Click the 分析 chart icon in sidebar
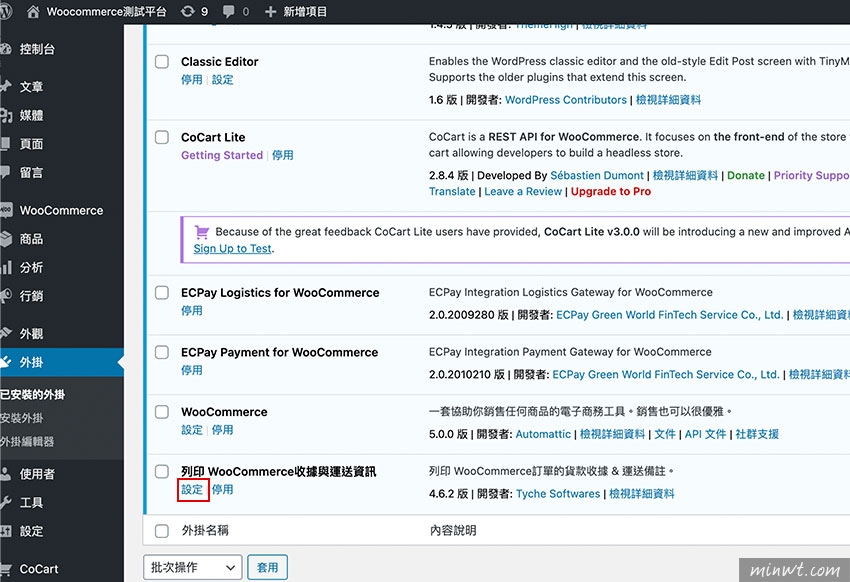The image size is (850, 582). (x=5, y=267)
